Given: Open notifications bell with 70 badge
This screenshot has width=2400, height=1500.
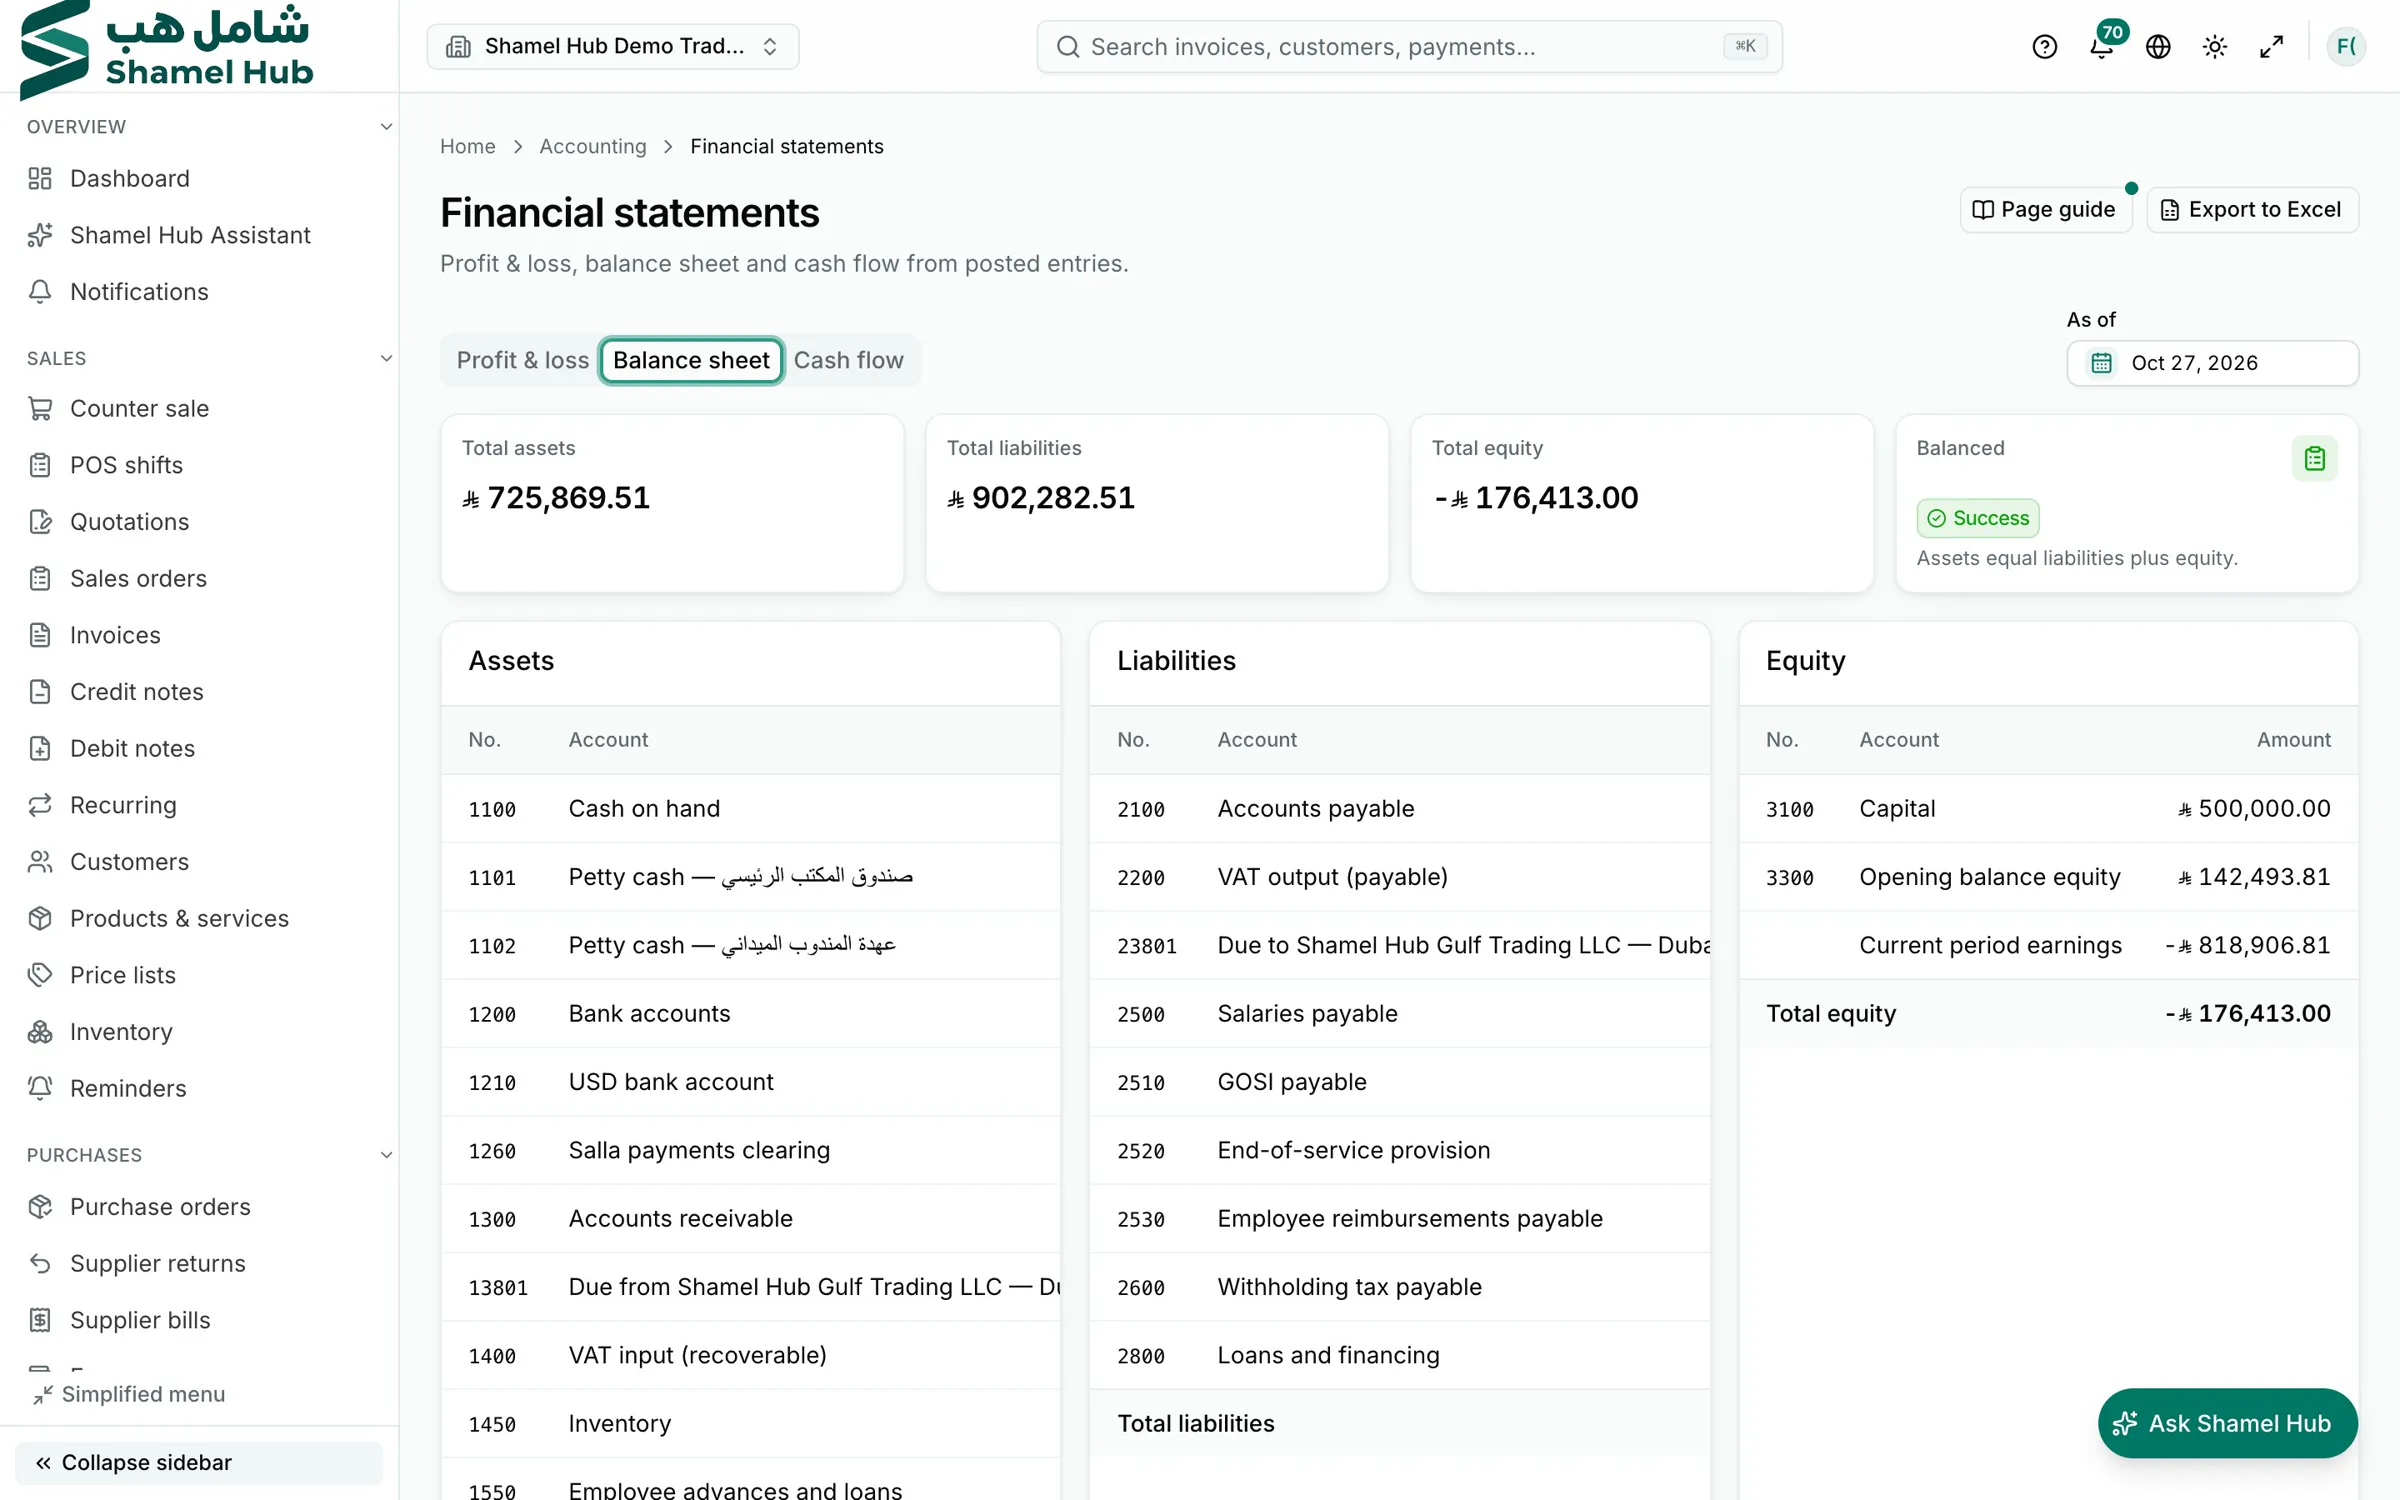Looking at the screenshot, I should click(x=2102, y=46).
